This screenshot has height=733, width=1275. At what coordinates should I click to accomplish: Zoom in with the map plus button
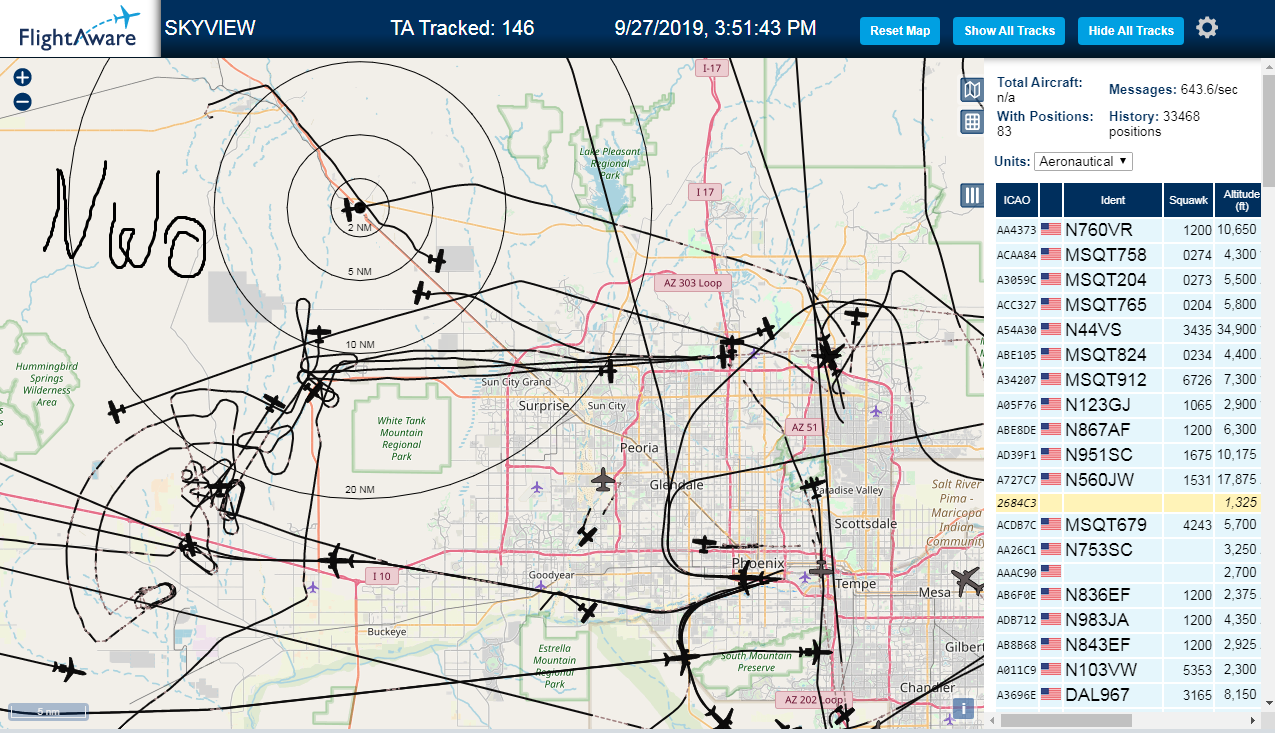tap(23, 77)
